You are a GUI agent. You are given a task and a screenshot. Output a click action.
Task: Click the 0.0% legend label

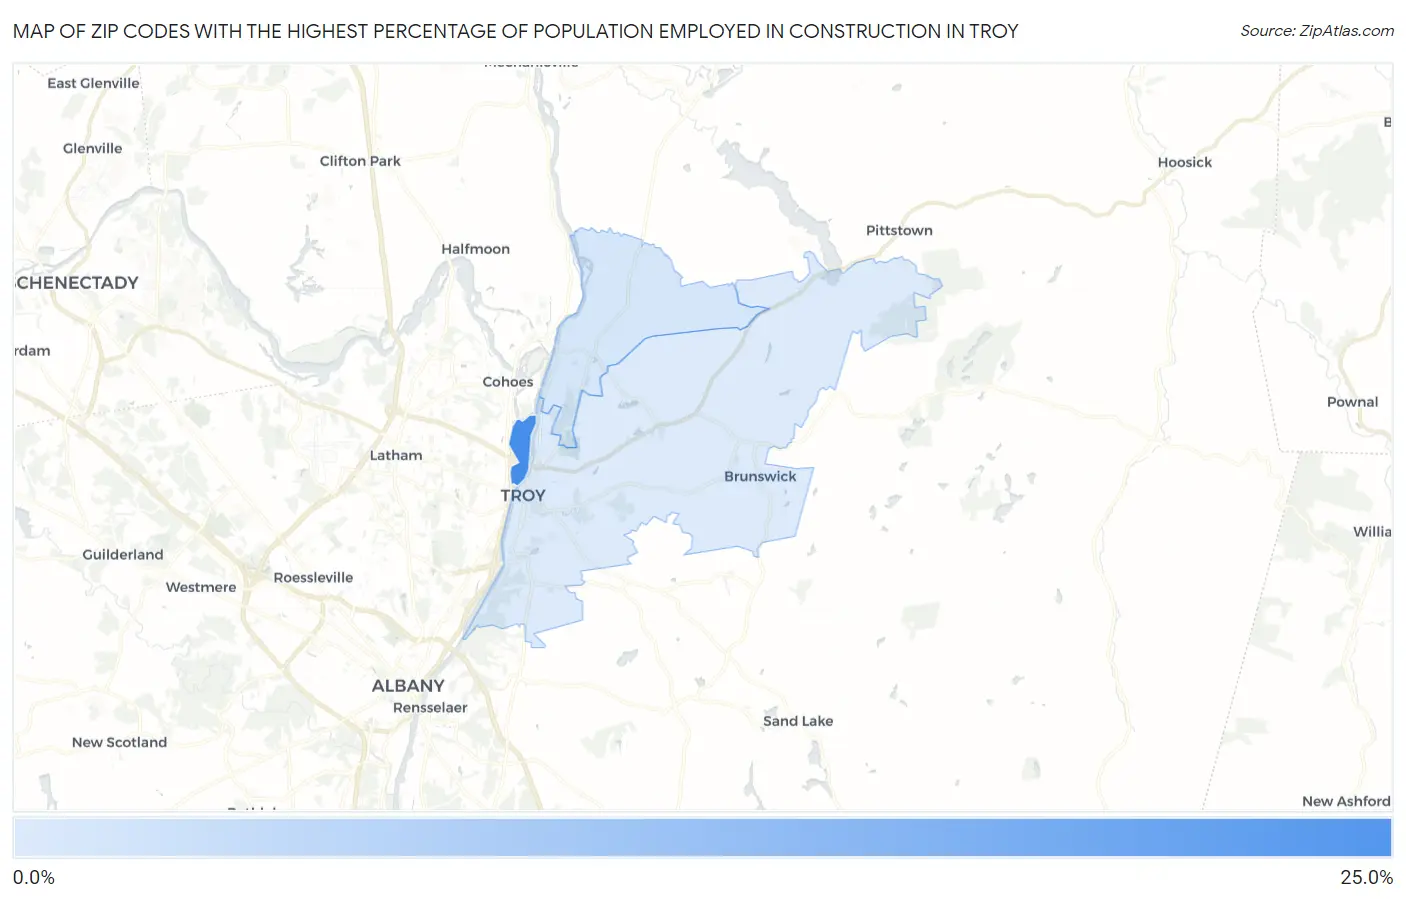pos(34,877)
